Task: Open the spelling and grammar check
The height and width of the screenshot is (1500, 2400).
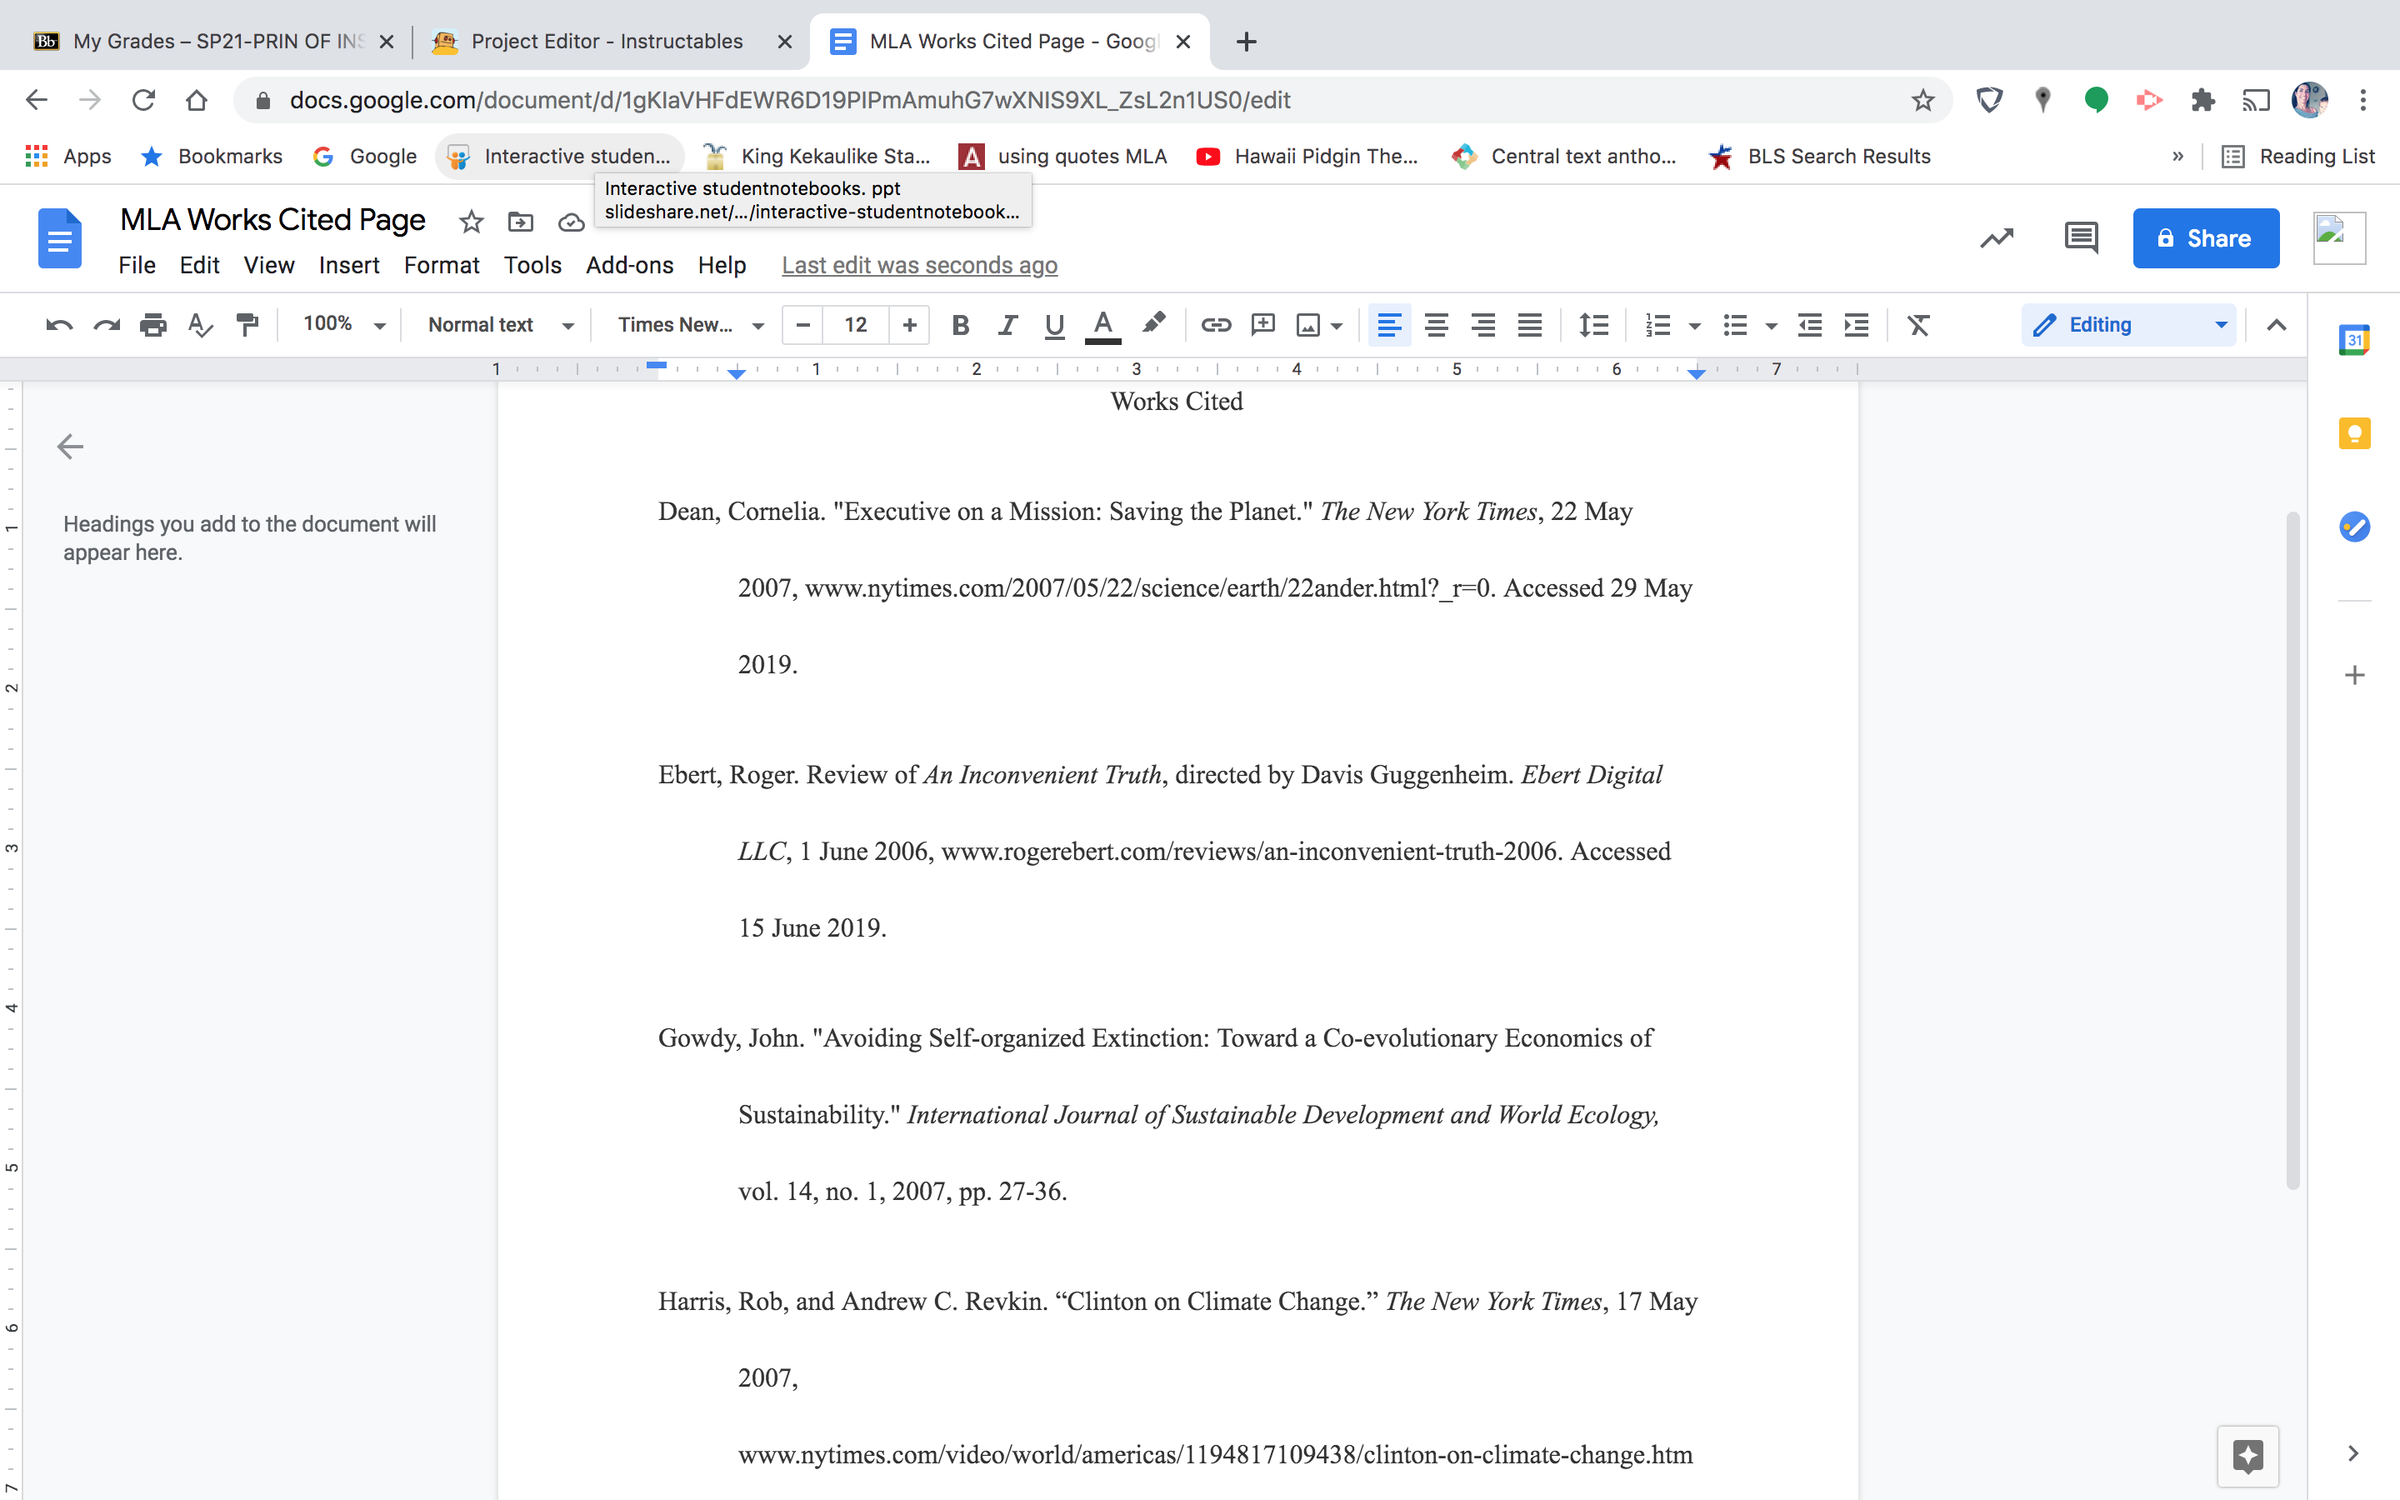Action: point(200,325)
